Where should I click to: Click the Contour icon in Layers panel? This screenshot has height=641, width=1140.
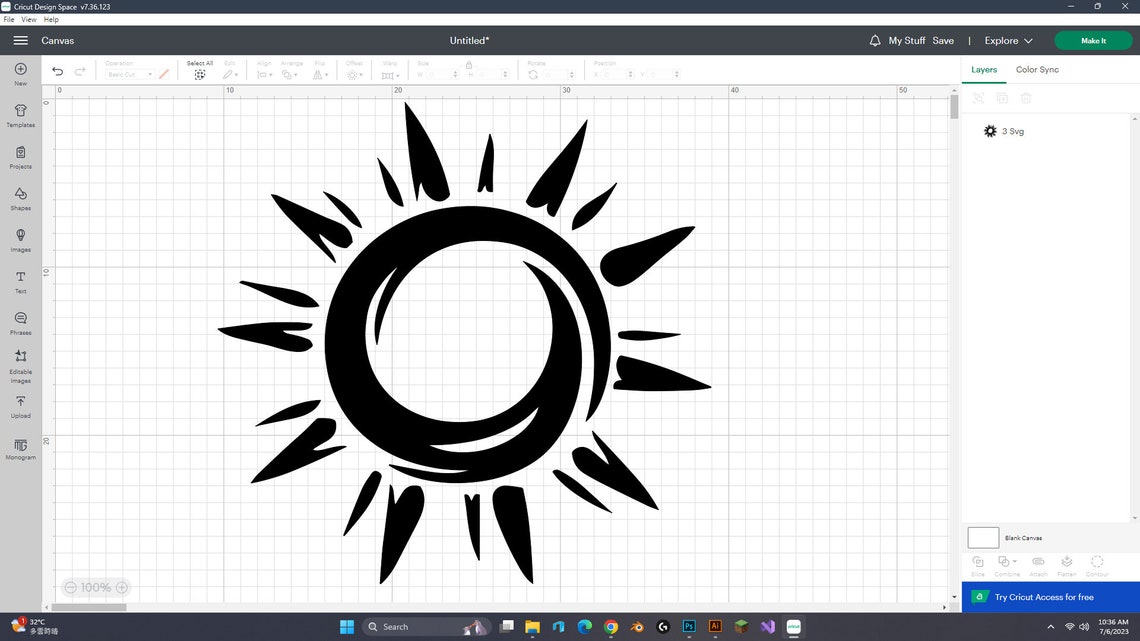(x=1097, y=563)
